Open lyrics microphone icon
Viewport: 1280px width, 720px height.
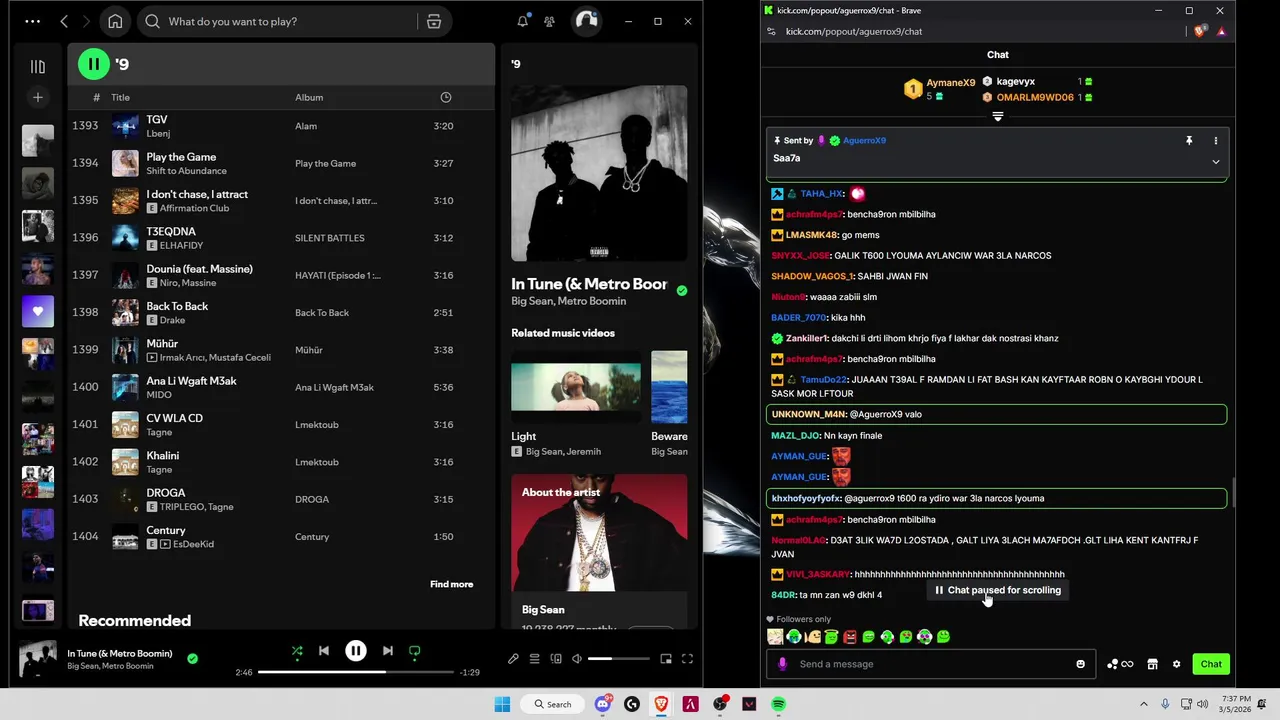click(513, 659)
